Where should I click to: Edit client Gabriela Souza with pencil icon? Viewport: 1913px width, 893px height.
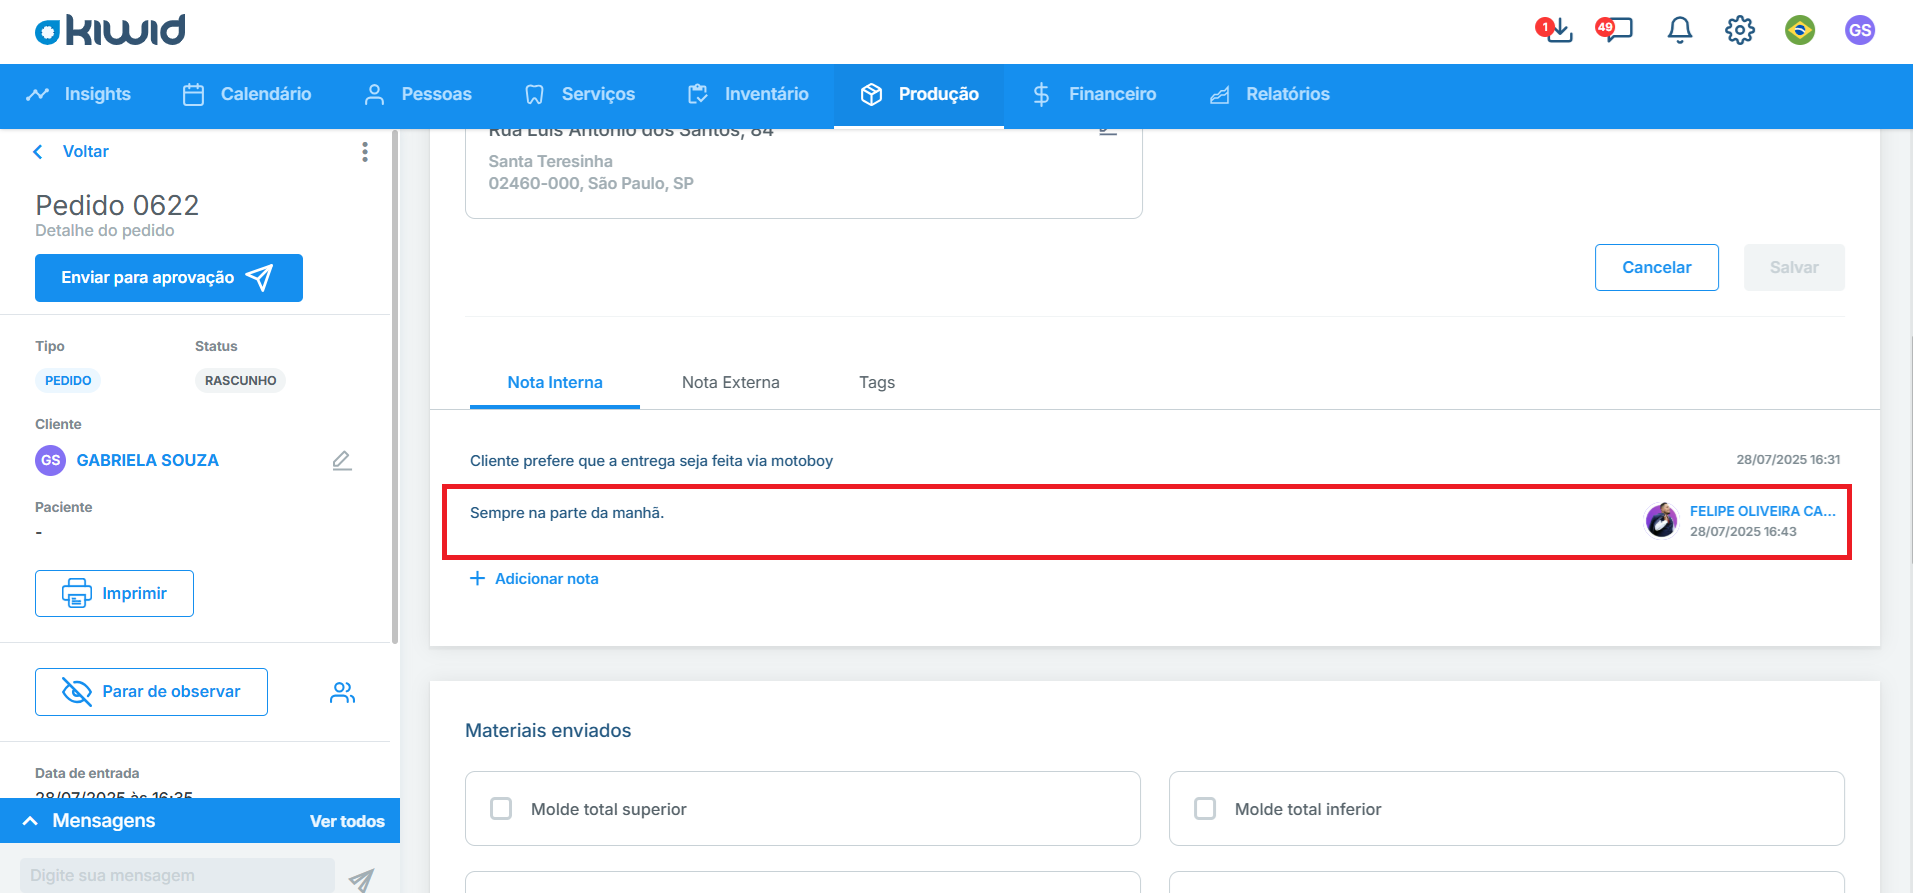tap(342, 460)
